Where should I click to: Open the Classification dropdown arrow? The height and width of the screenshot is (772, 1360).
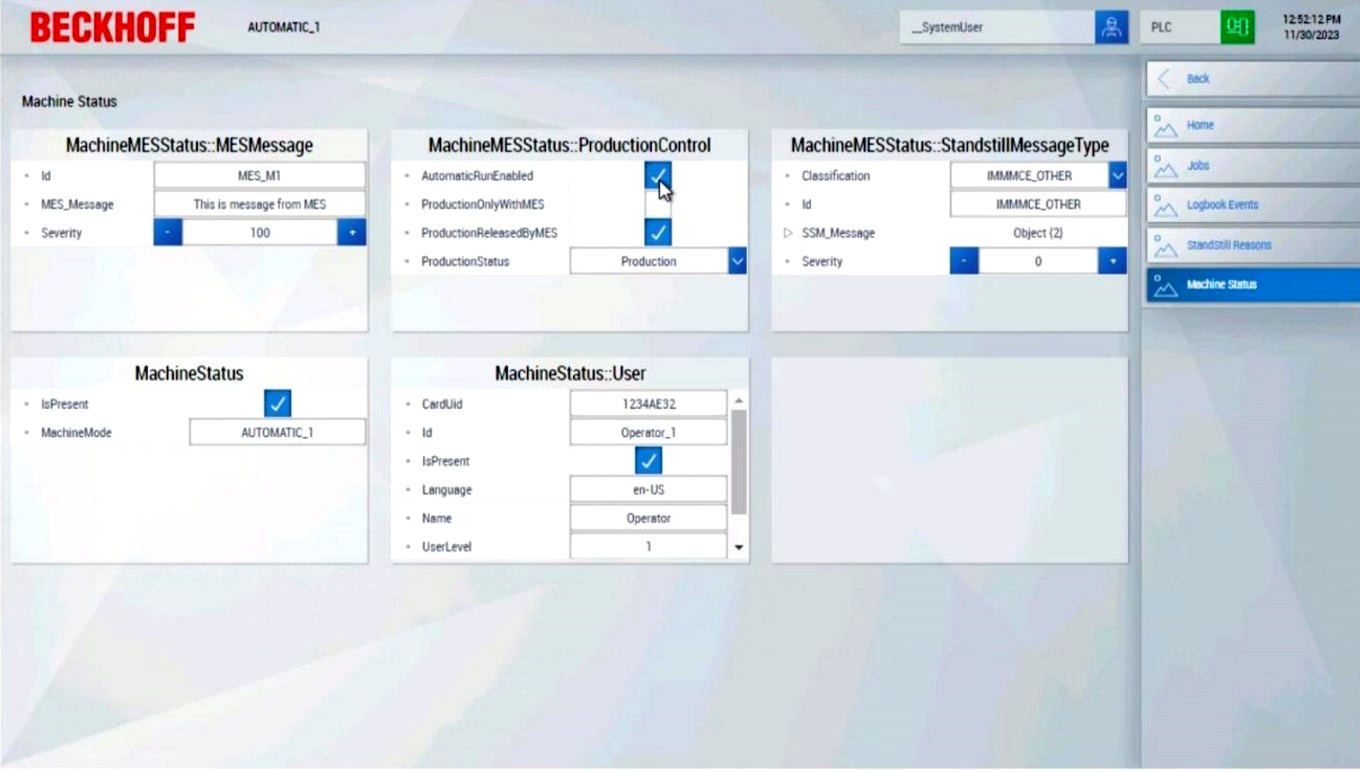point(1117,176)
